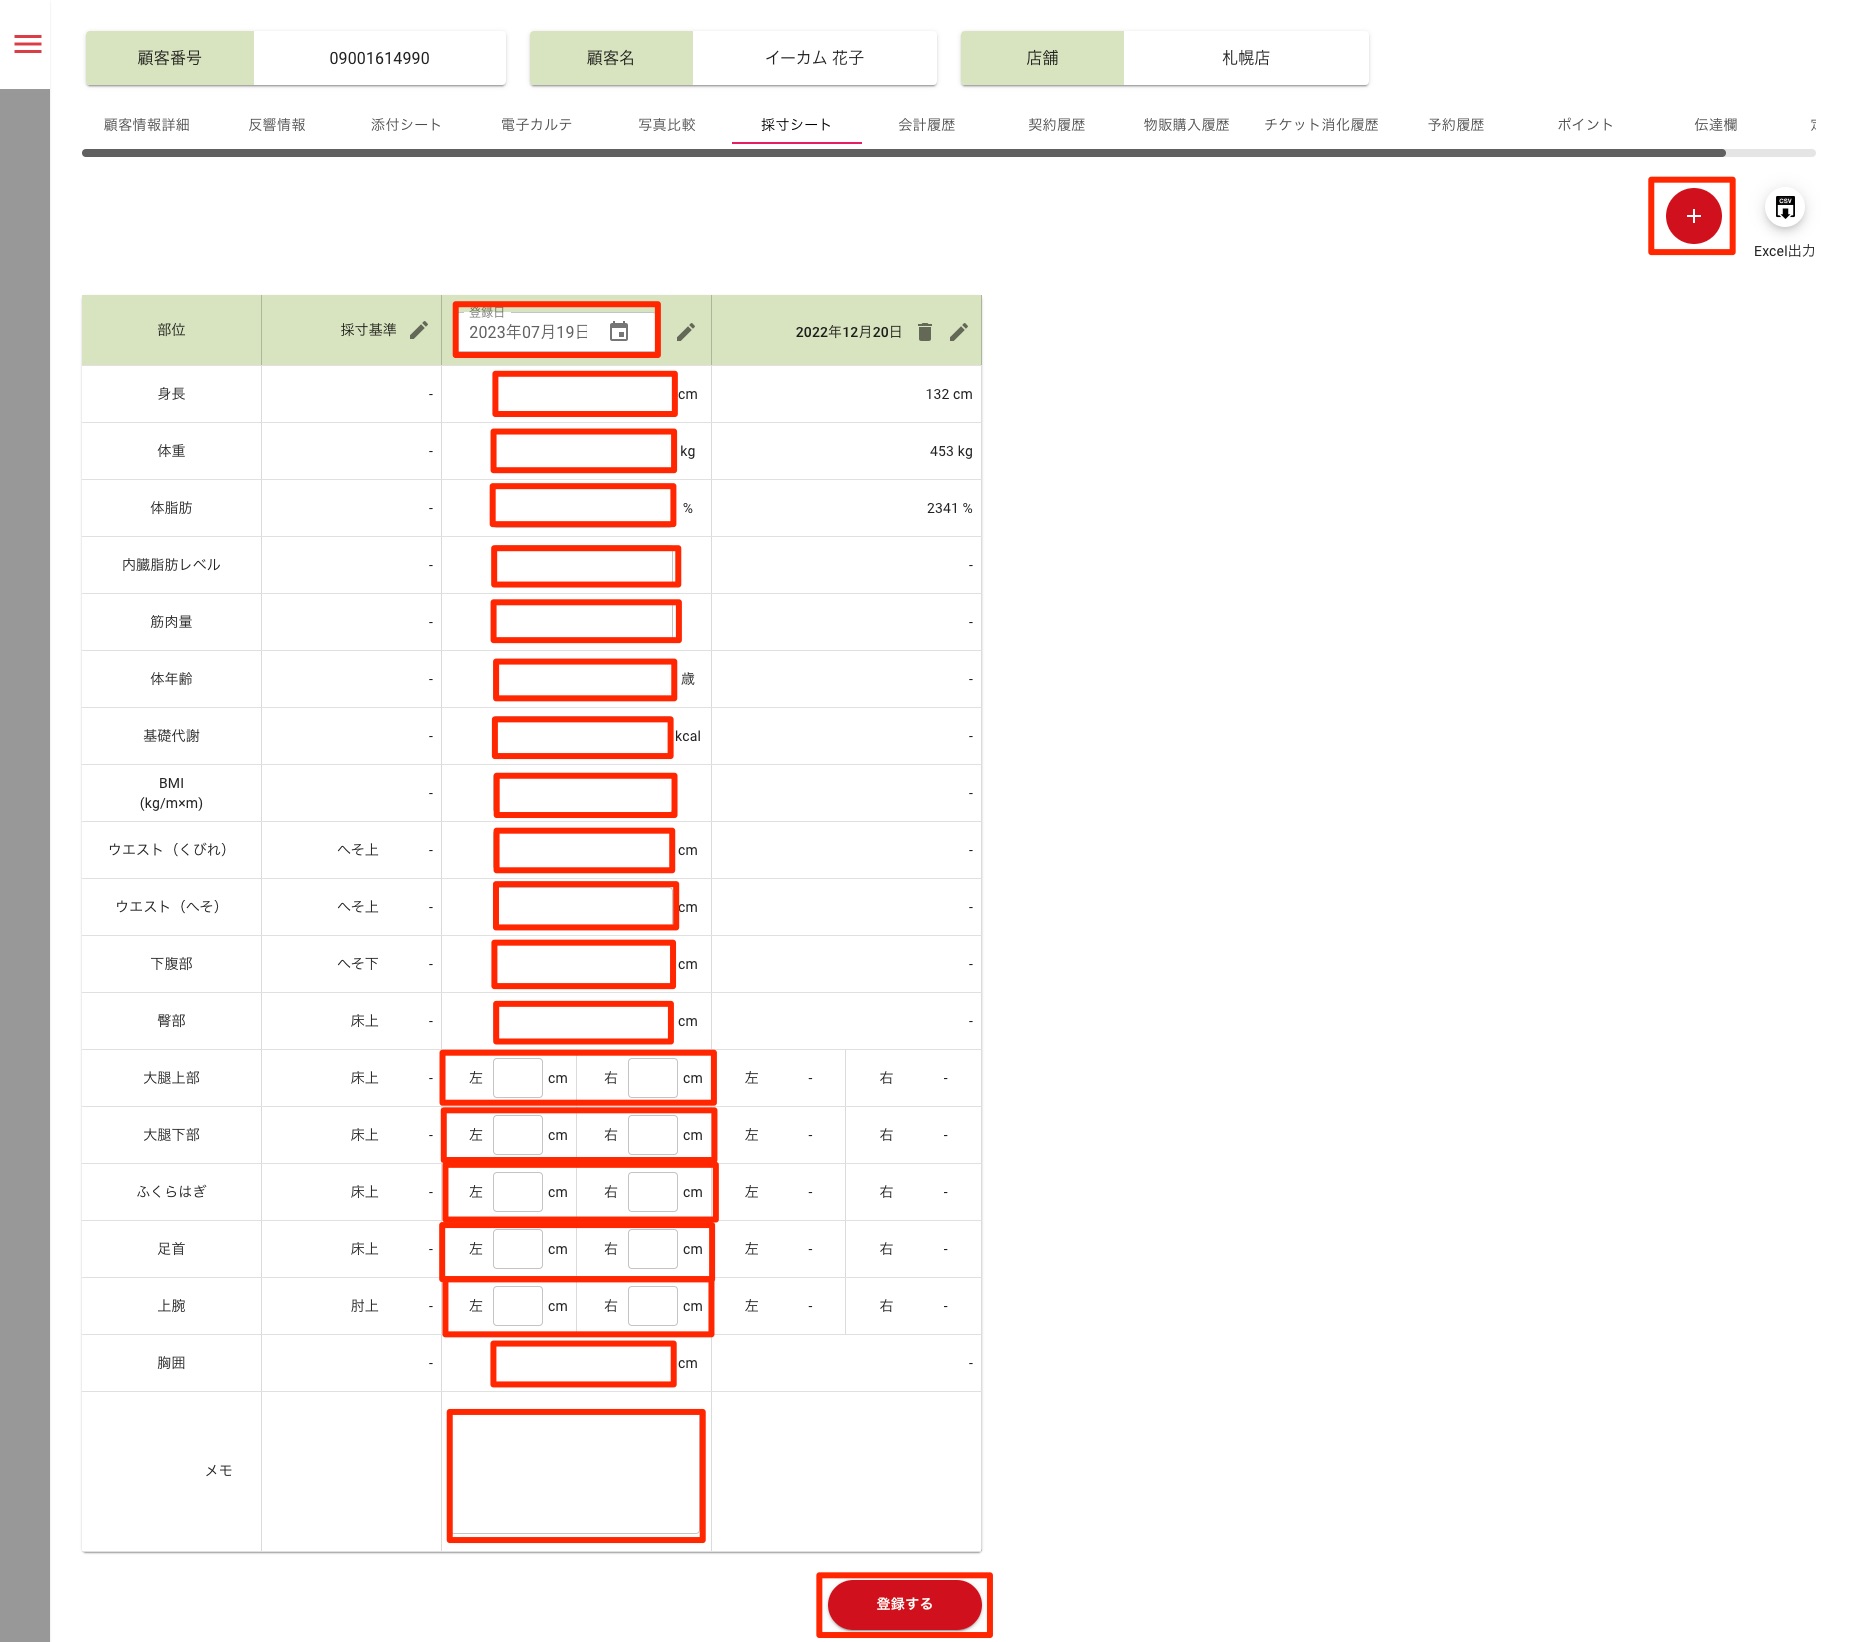
Task: Click the 身長 input field
Action: click(x=585, y=394)
